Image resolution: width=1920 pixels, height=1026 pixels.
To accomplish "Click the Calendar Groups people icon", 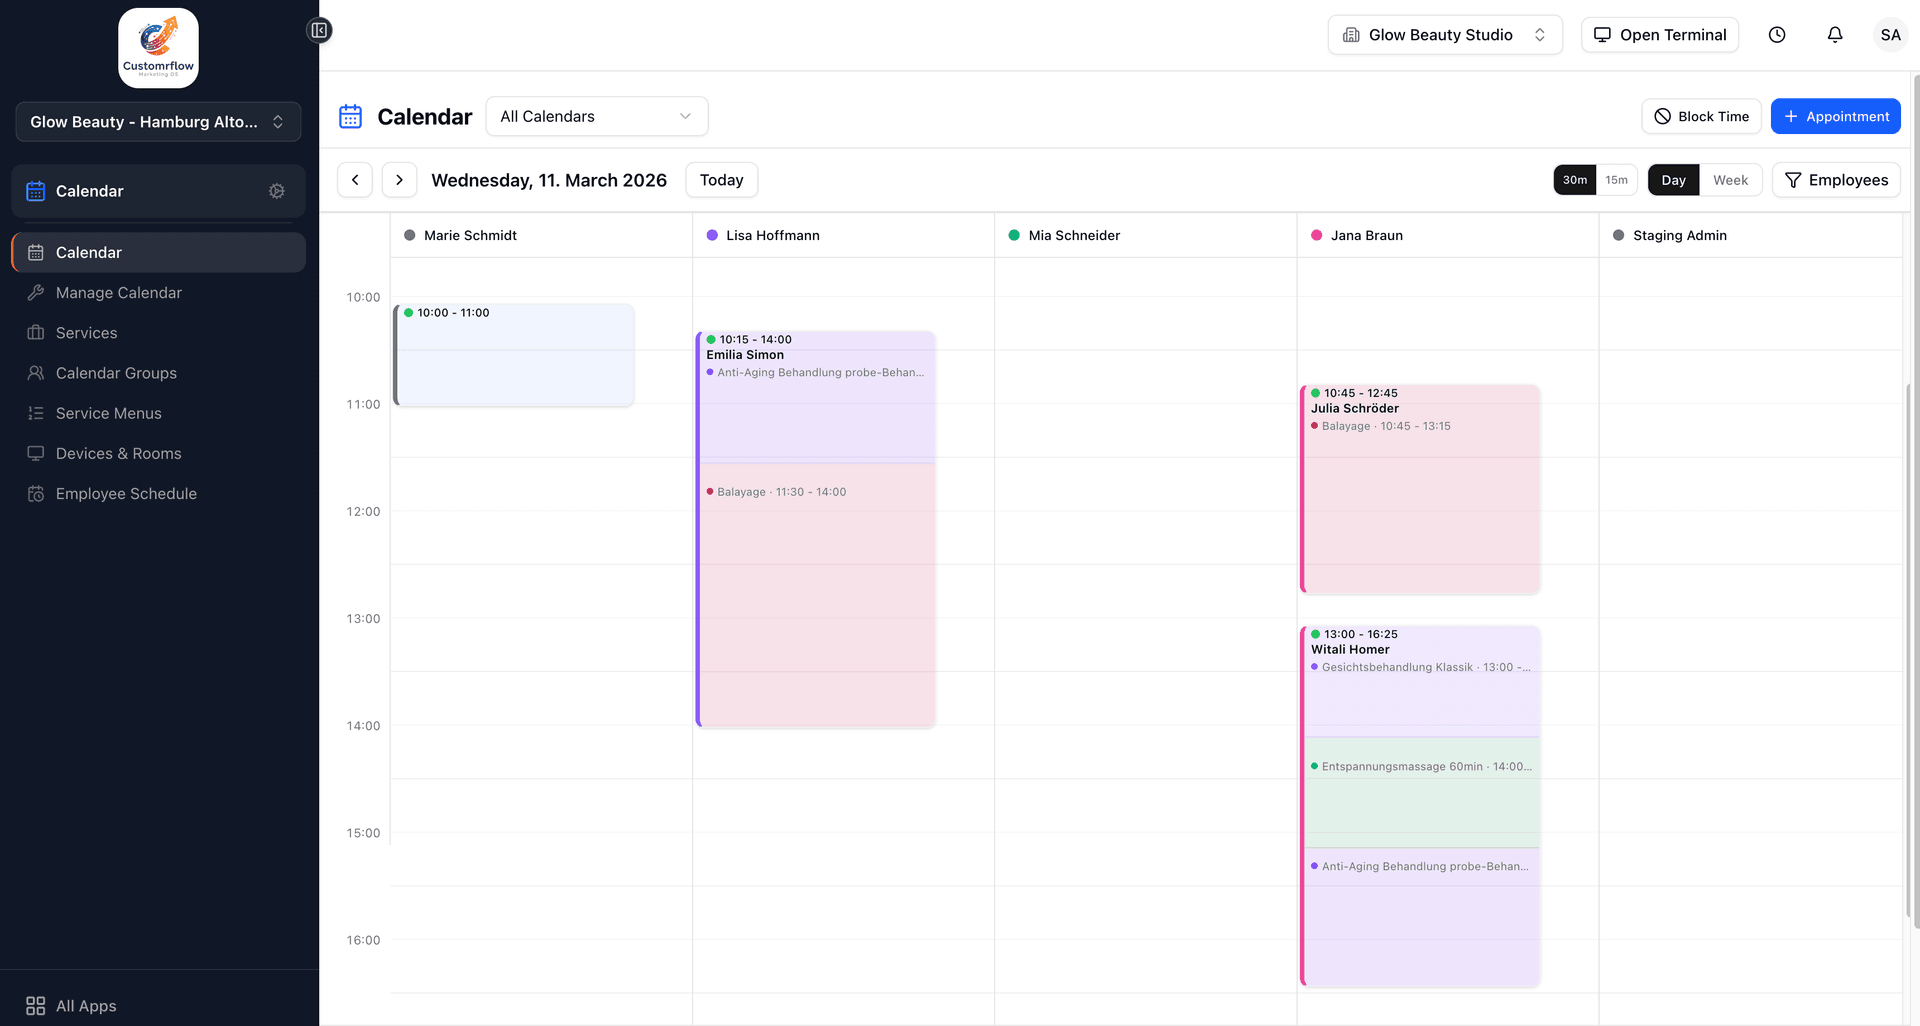I will pyautogui.click(x=36, y=373).
